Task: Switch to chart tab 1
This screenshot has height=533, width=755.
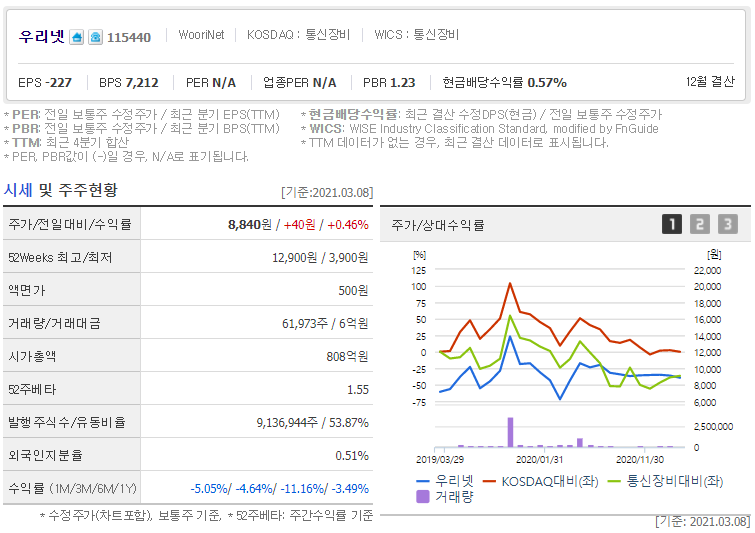Action: coord(672,224)
